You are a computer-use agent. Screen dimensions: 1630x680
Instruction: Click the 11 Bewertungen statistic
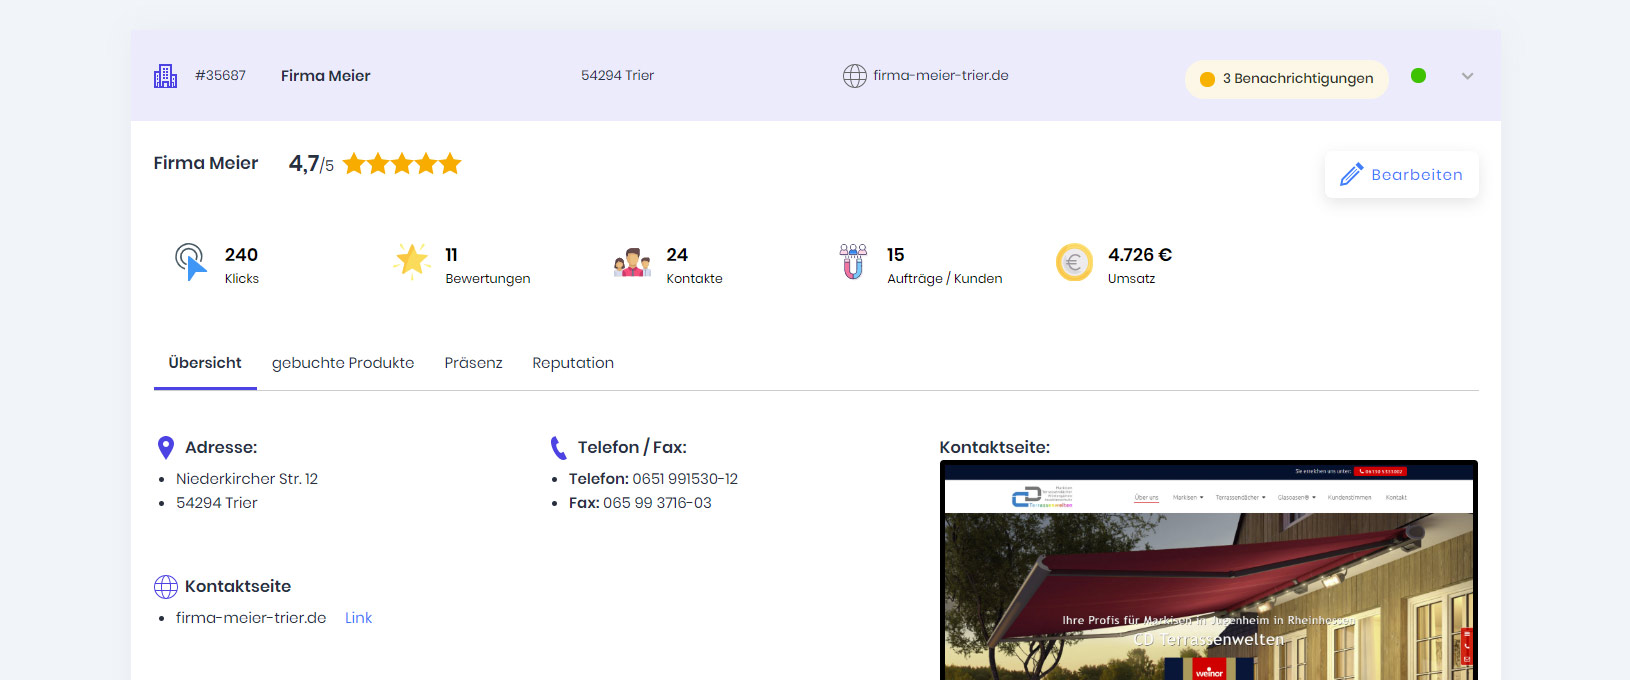pyautogui.click(x=488, y=265)
